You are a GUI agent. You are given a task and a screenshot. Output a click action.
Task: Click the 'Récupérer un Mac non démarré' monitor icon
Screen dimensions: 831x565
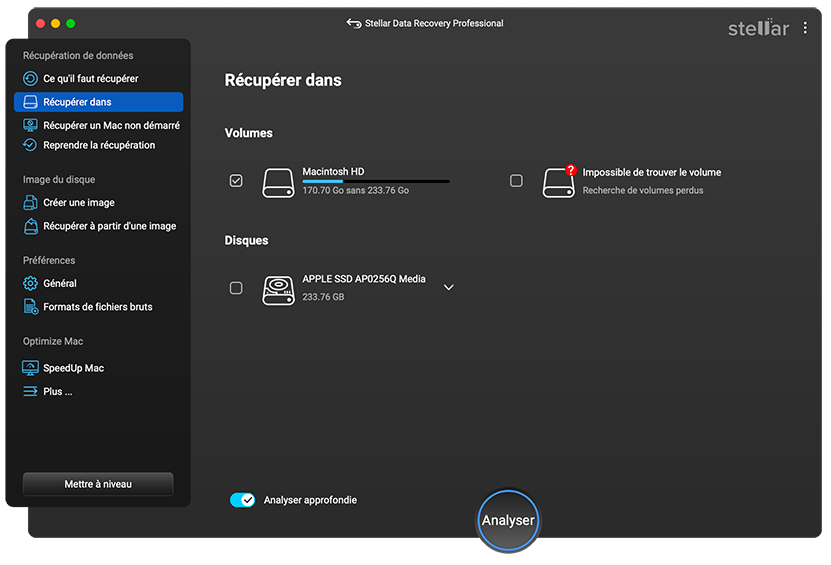(x=30, y=125)
